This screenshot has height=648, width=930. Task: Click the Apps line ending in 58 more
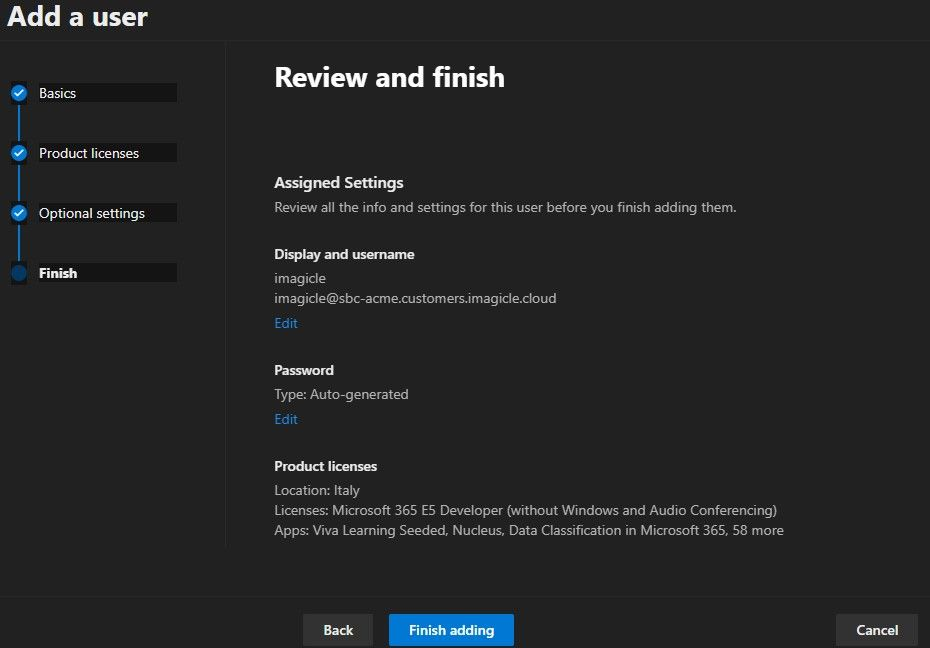pos(528,530)
